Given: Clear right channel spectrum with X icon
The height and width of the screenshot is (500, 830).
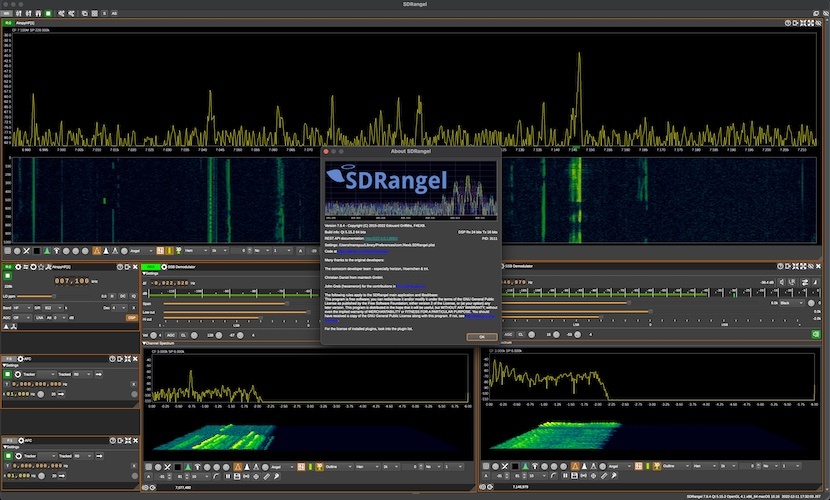Looking at the screenshot, I should [x=505, y=466].
